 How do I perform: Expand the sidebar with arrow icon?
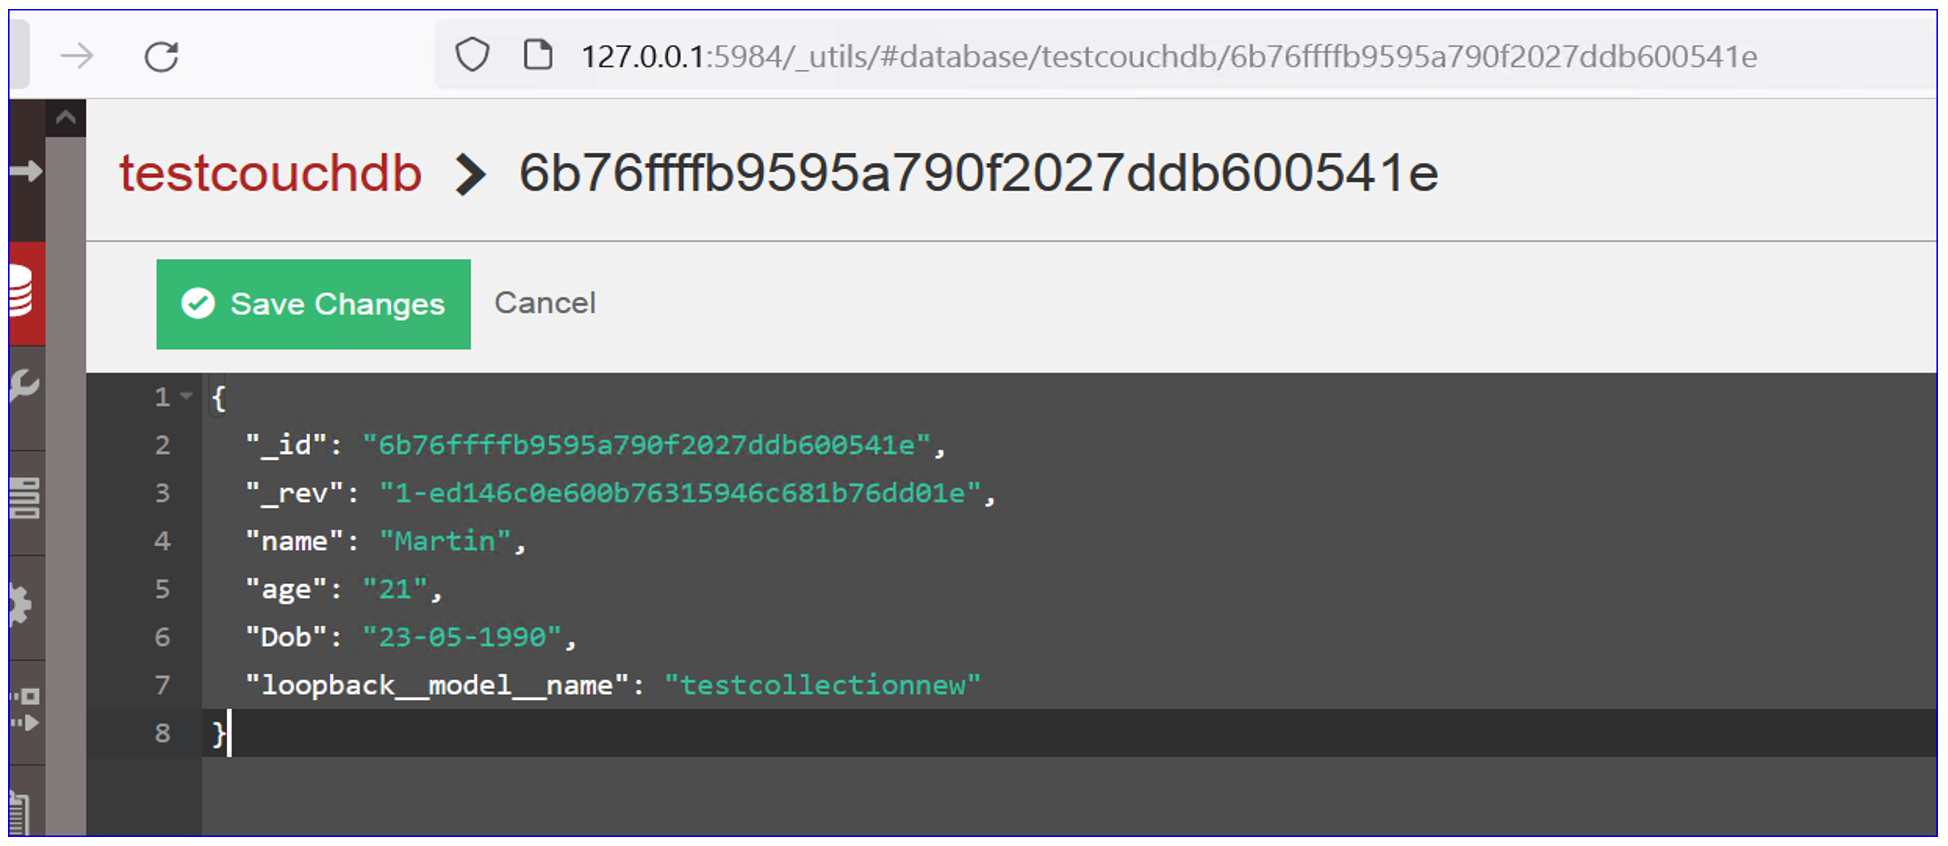click(x=26, y=171)
